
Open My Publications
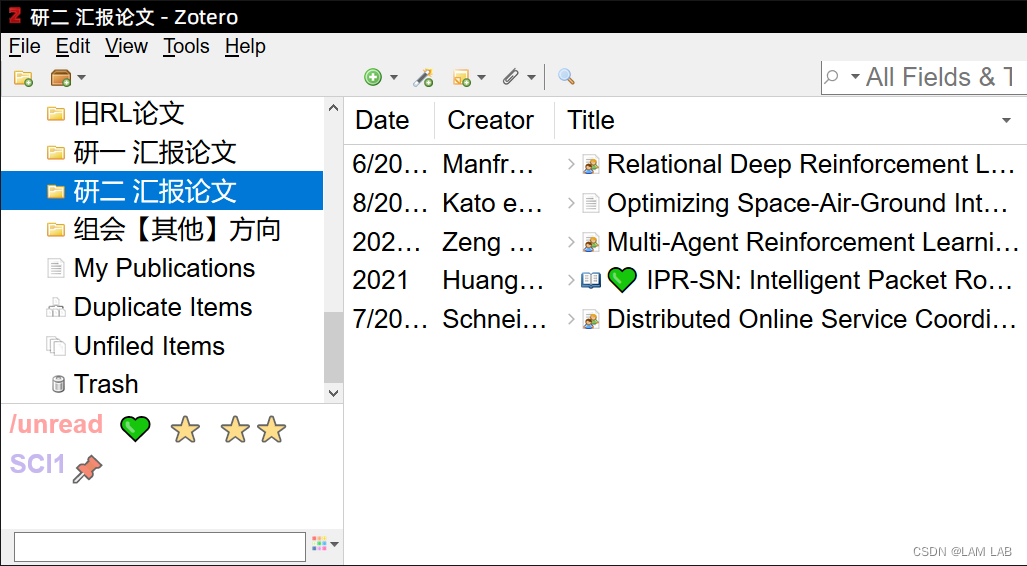(162, 268)
